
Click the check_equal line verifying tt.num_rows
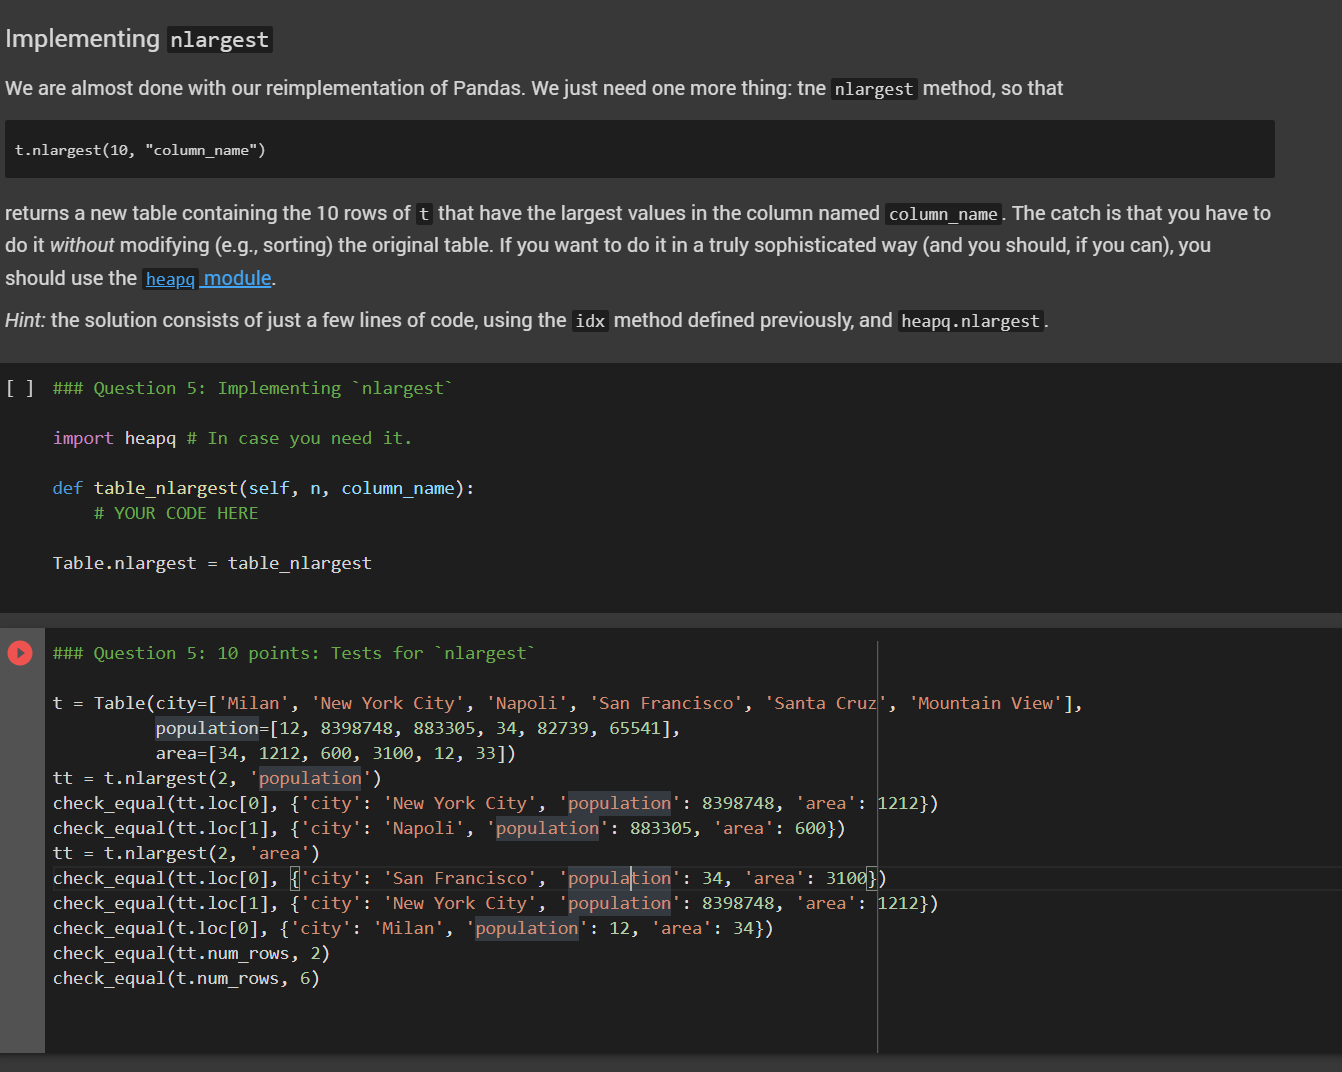191,952
